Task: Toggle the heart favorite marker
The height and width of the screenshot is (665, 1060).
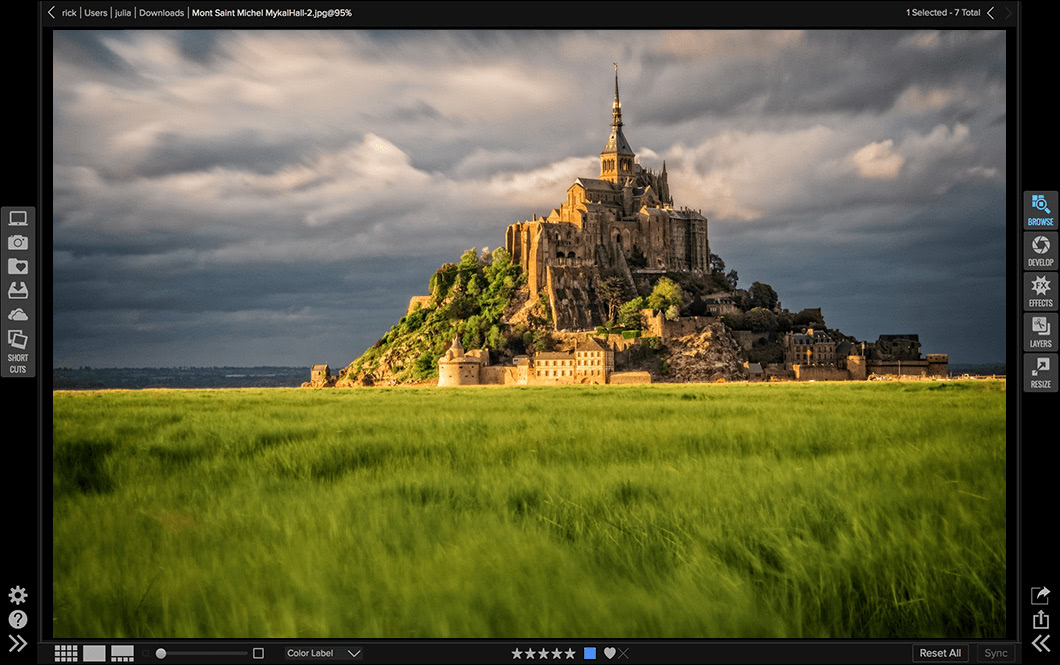Action: (609, 653)
